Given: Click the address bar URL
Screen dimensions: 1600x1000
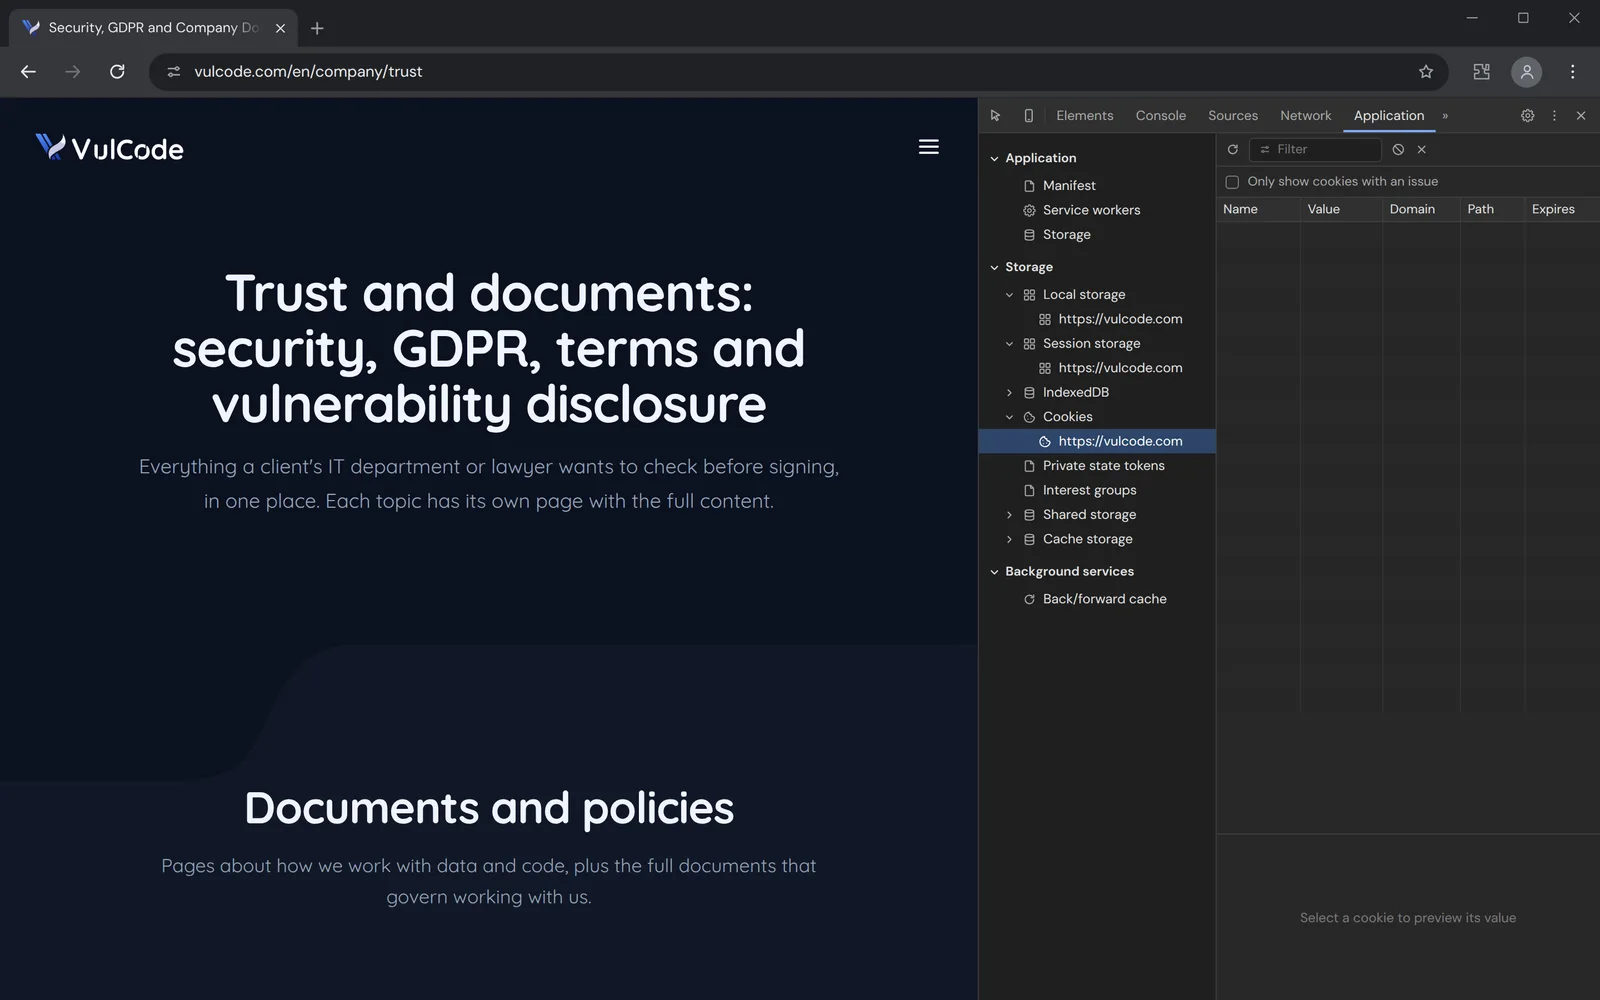Looking at the screenshot, I should coord(308,72).
